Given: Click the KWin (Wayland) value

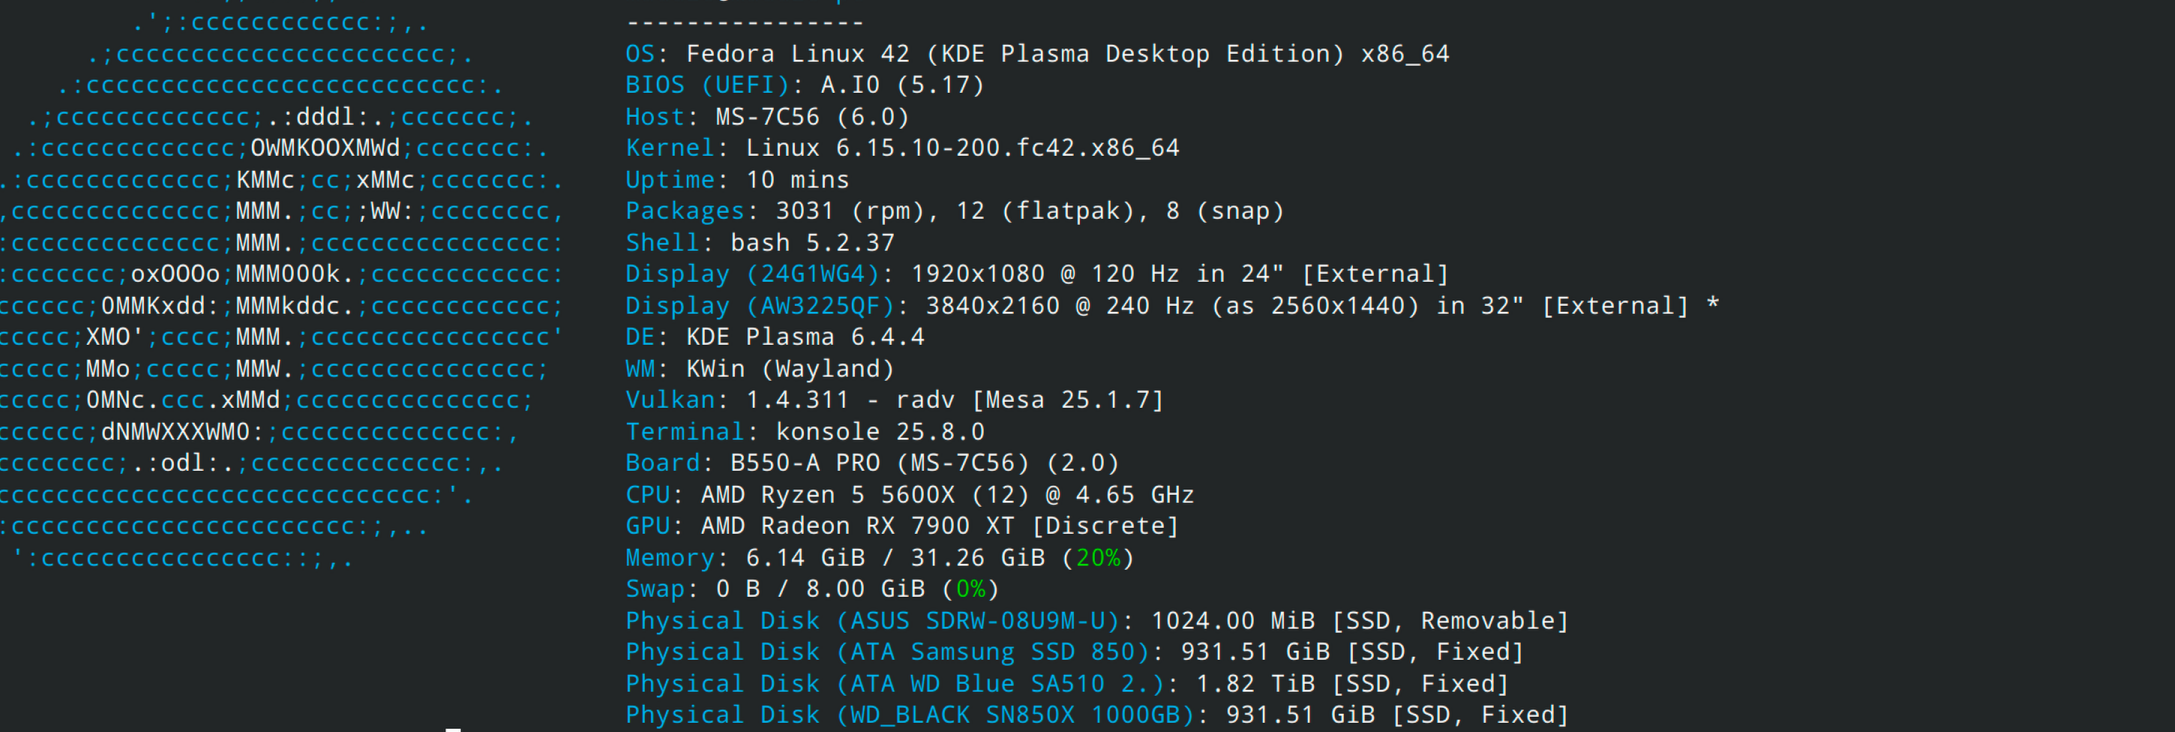Looking at the screenshot, I should [x=790, y=369].
